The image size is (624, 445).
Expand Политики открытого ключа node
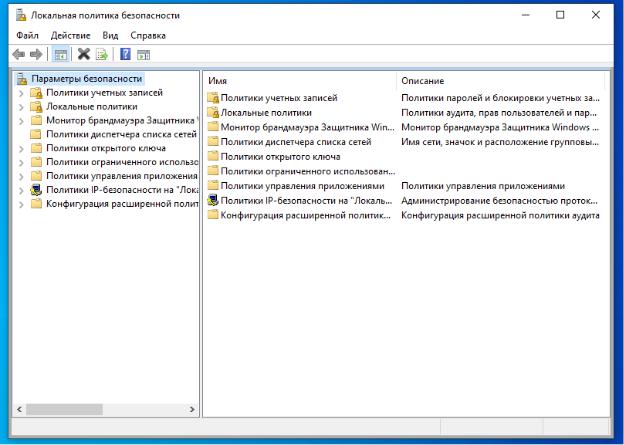coord(21,148)
